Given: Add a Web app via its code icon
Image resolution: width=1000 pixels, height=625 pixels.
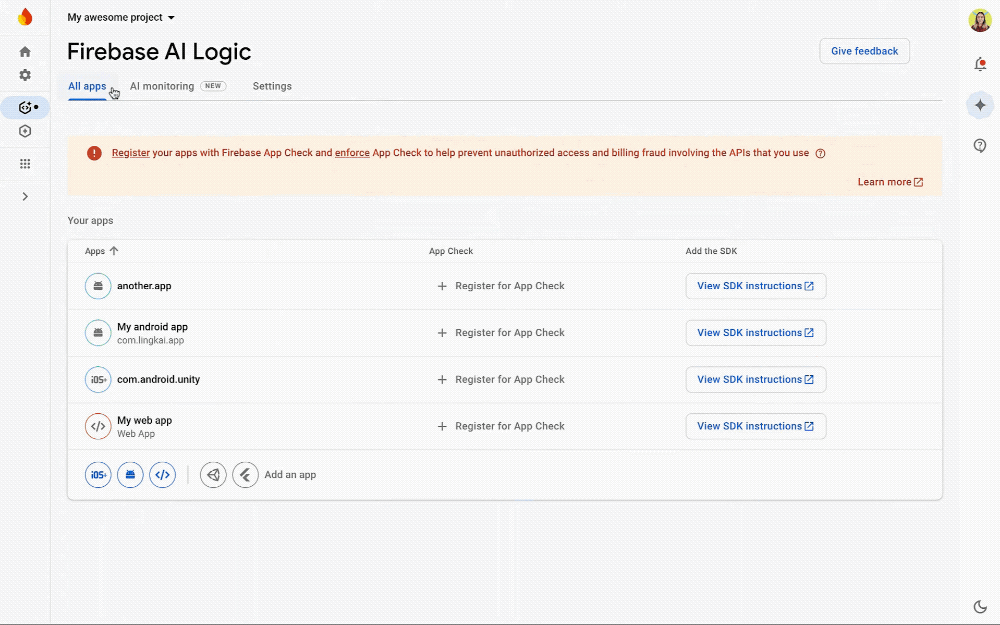Looking at the screenshot, I should (162, 475).
